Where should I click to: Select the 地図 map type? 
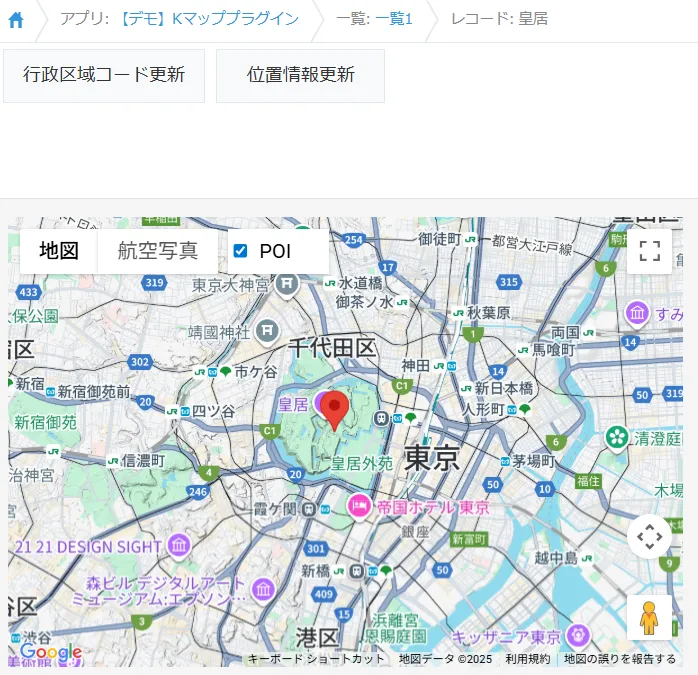tap(59, 251)
